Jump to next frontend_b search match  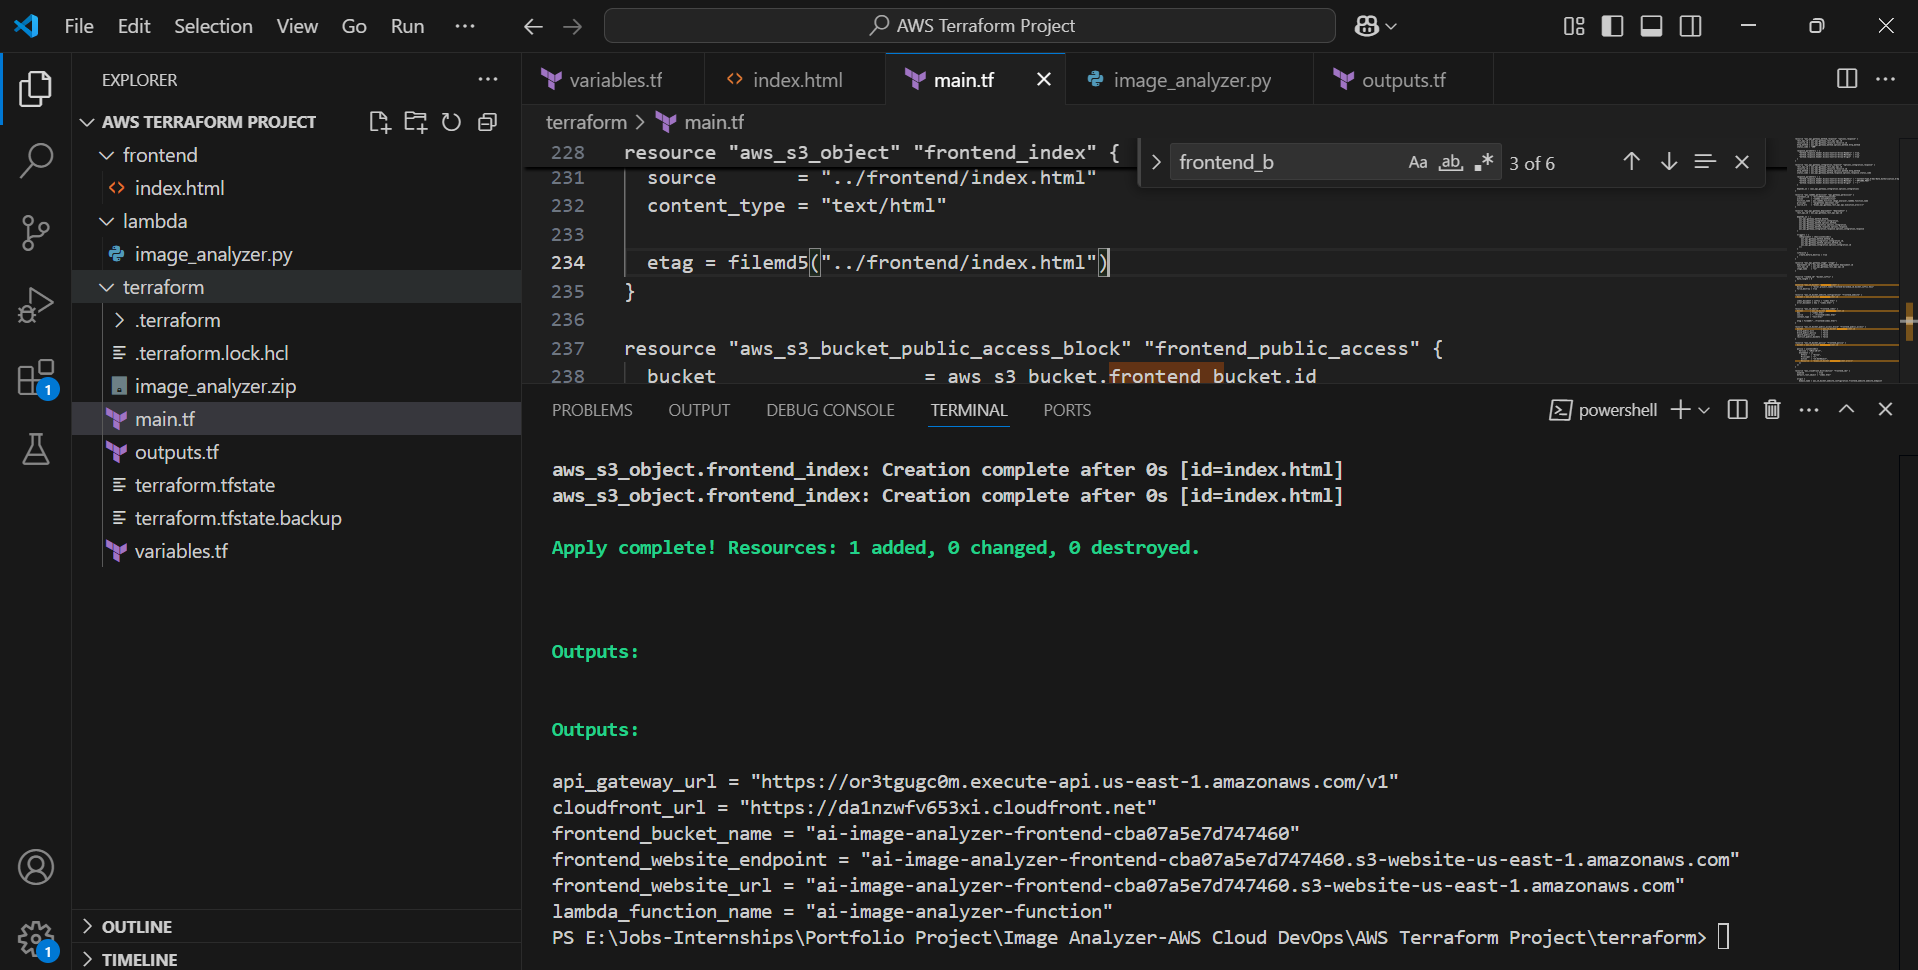(1668, 161)
